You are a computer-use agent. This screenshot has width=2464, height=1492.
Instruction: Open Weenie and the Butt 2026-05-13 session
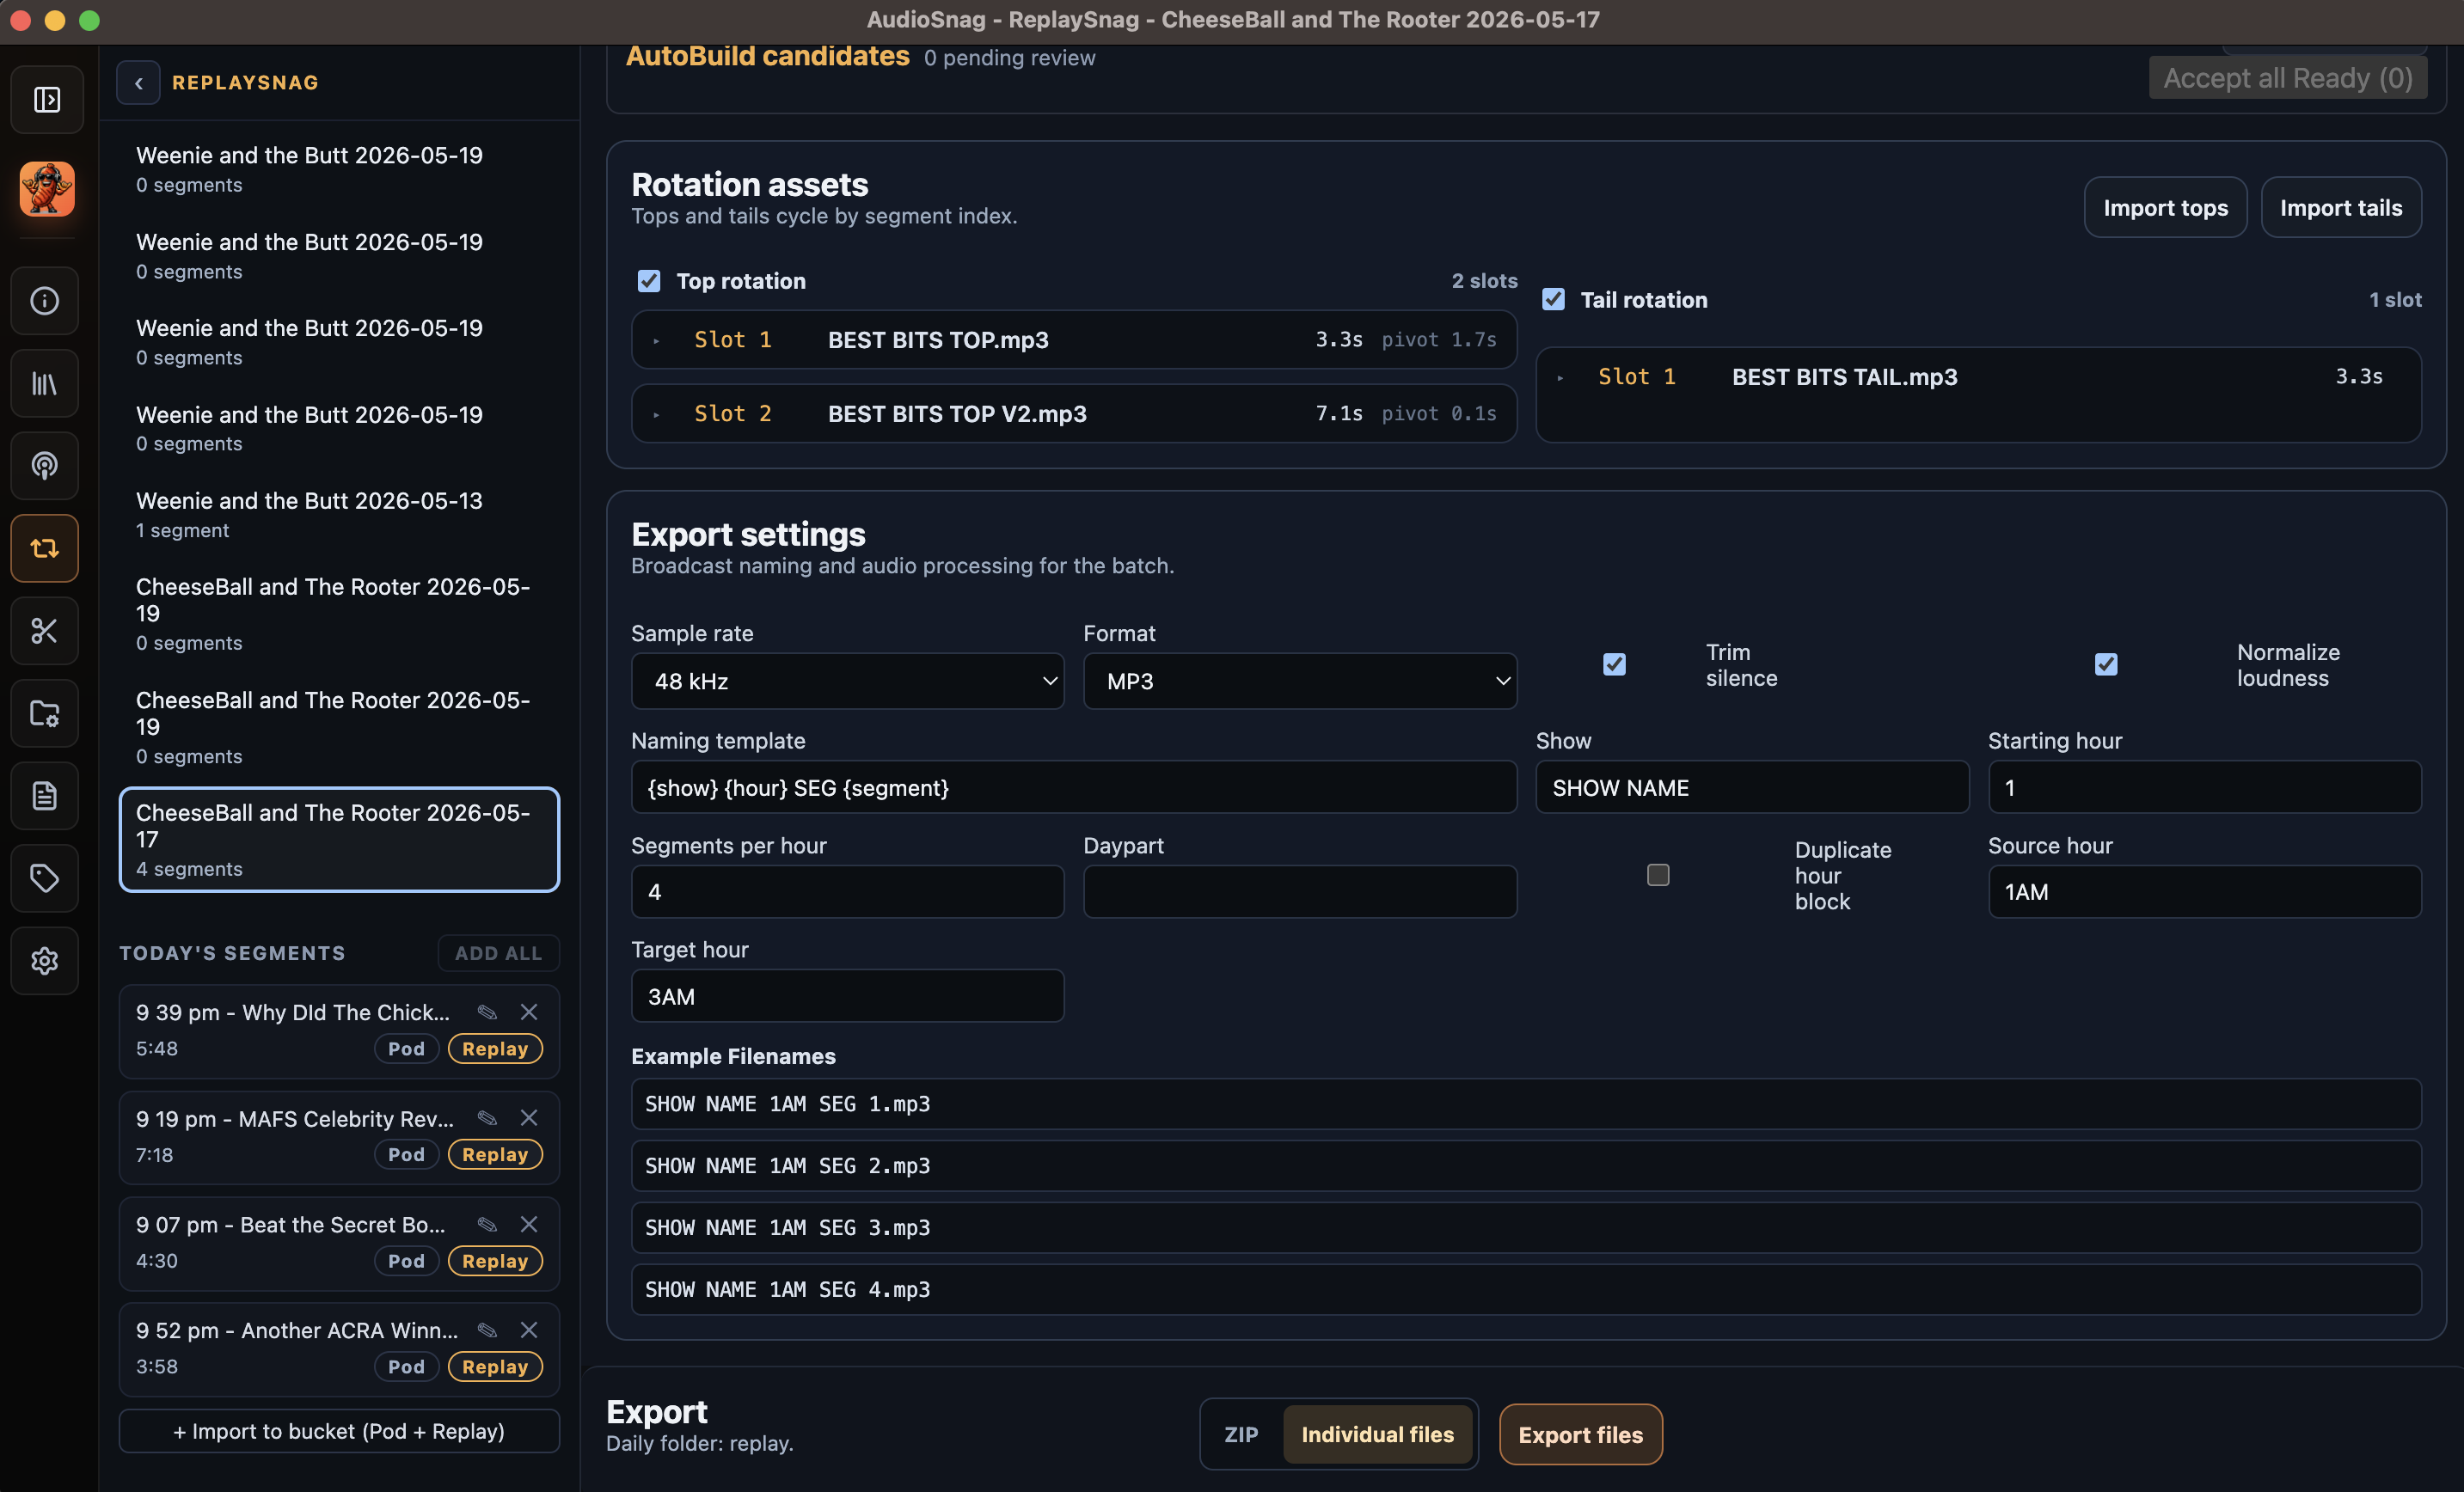pos(339,514)
